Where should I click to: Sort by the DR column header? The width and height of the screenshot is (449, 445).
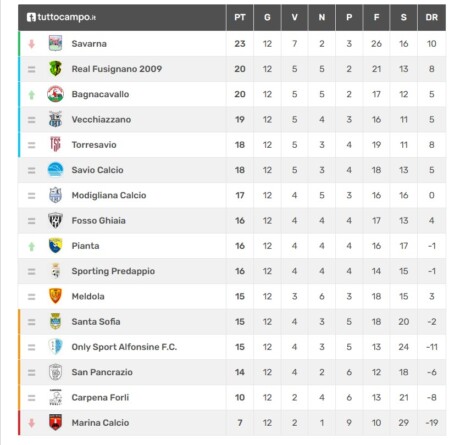click(432, 17)
